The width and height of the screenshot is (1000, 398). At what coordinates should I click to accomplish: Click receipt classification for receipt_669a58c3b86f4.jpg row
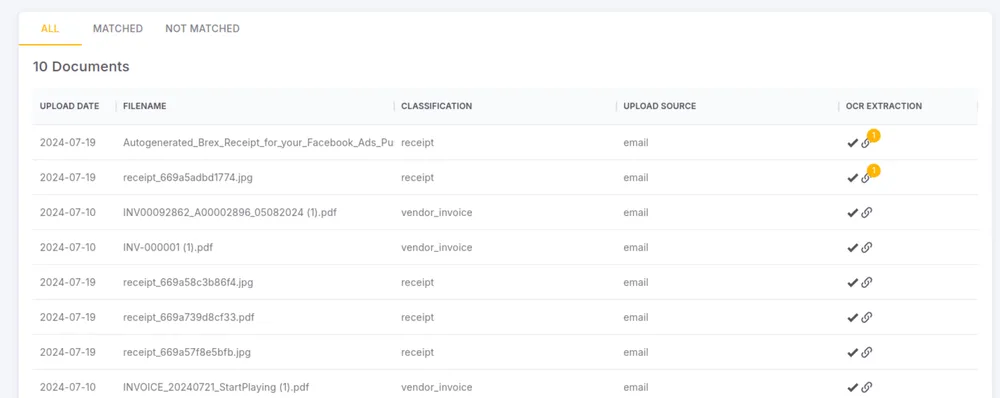[x=418, y=283]
